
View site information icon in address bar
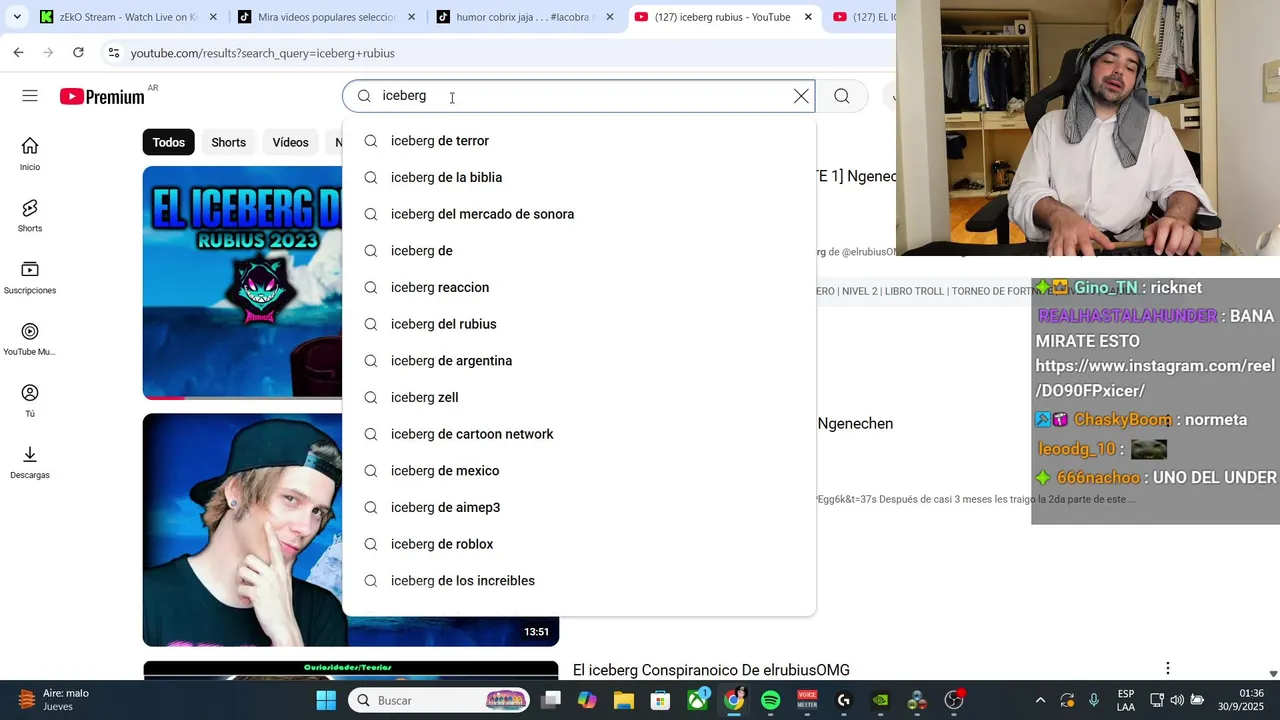click(x=113, y=53)
